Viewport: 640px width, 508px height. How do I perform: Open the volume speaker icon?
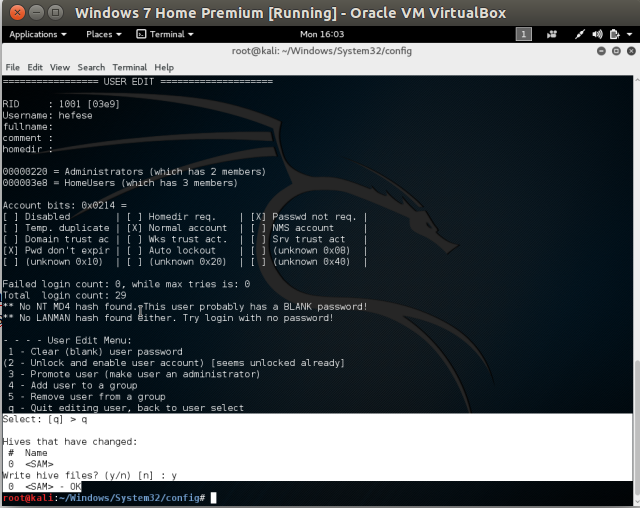597,34
